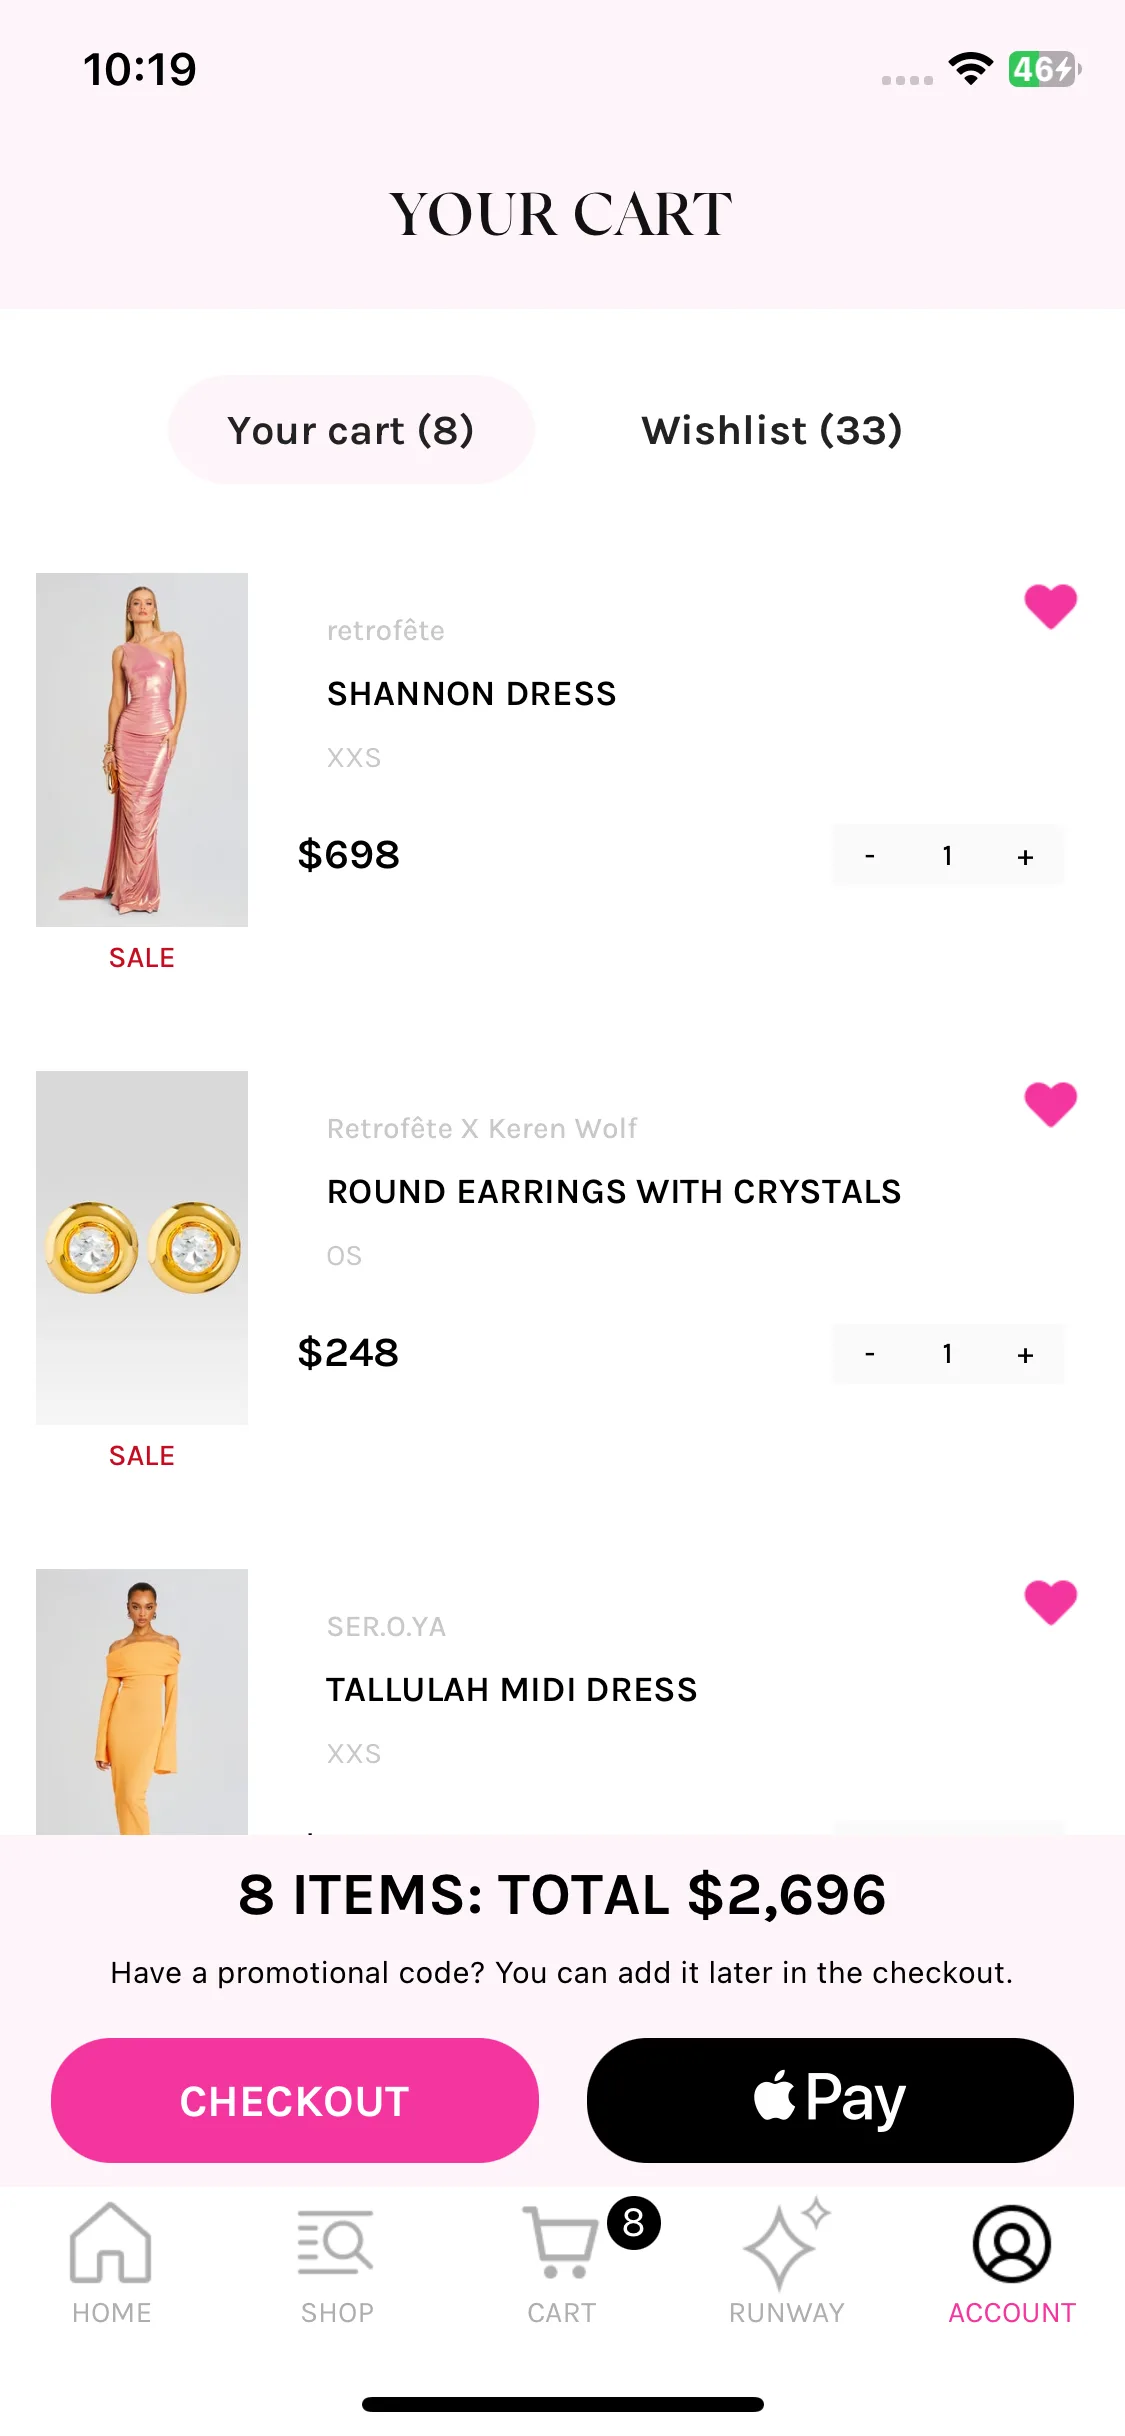
Task: Tap the pink Checkout button
Action: [x=295, y=2100]
